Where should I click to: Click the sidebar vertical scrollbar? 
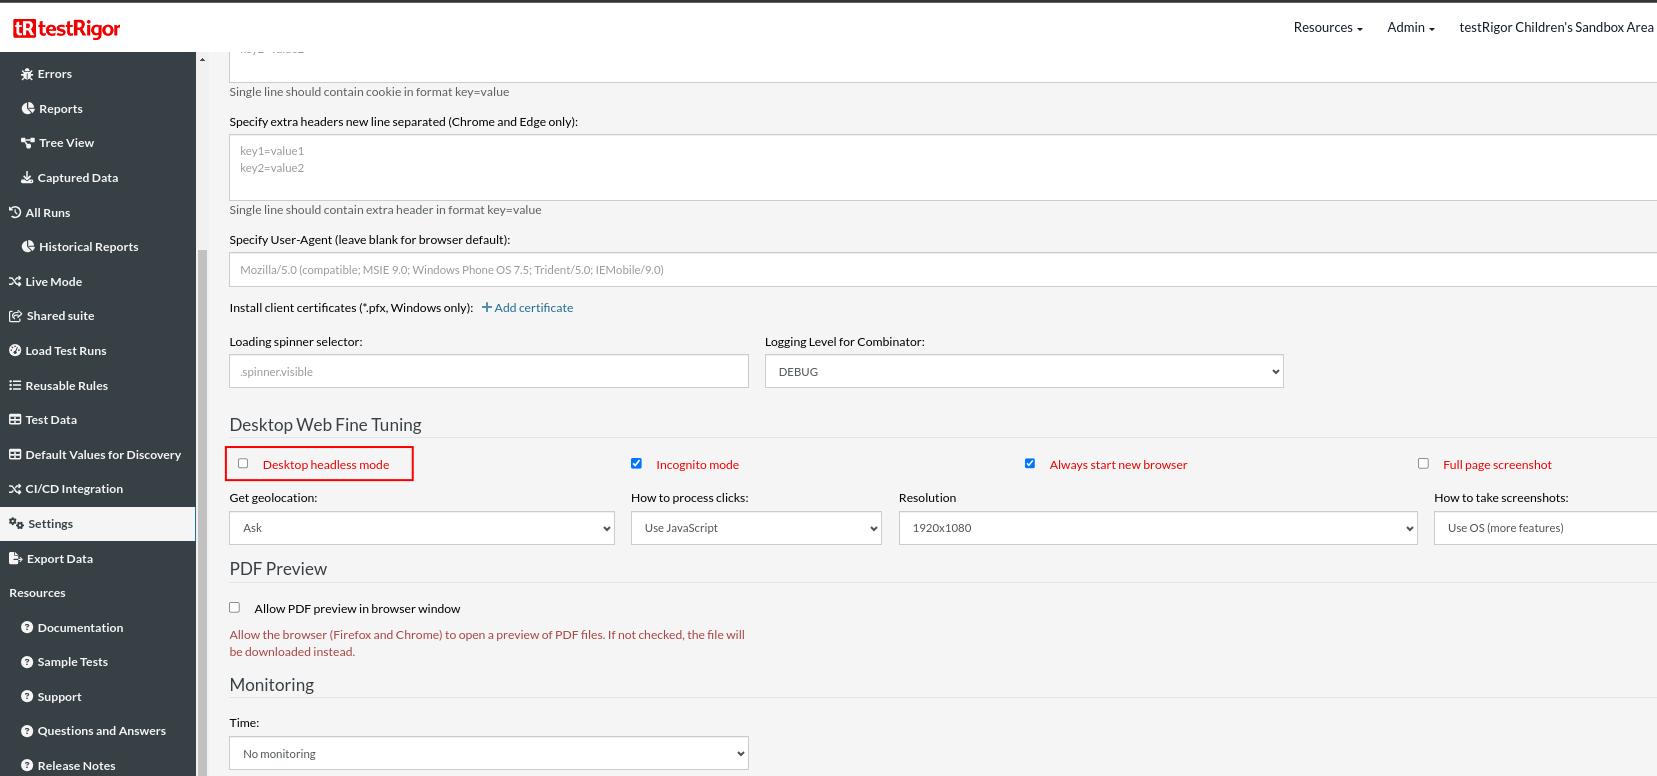click(x=202, y=500)
